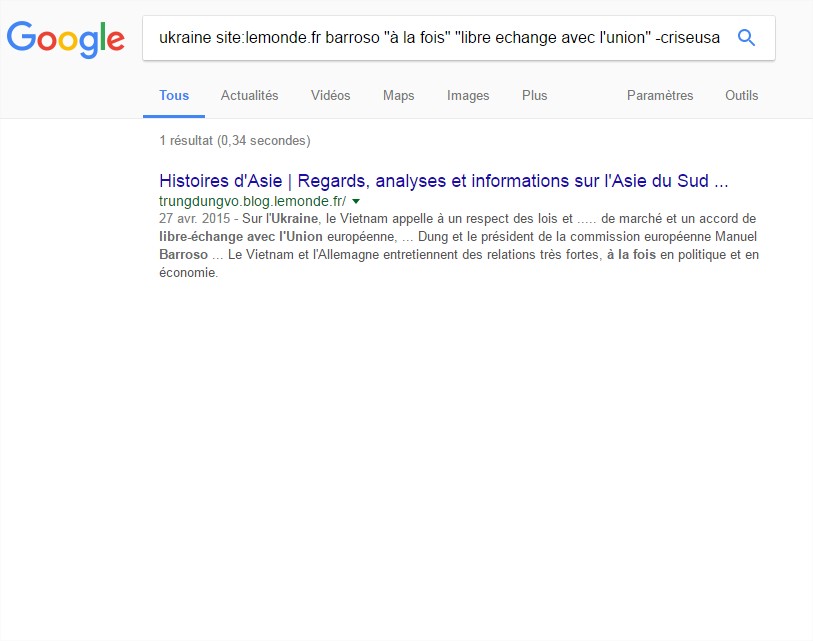Switch to the Actualités tab
Screen dimensions: 813x641
coord(249,95)
